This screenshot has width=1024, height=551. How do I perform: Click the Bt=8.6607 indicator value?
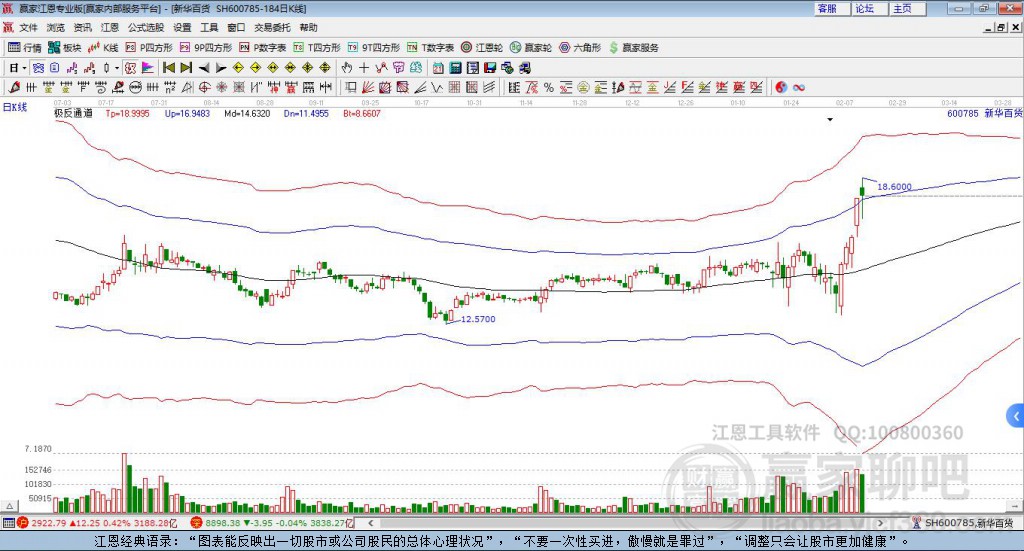(x=362, y=114)
